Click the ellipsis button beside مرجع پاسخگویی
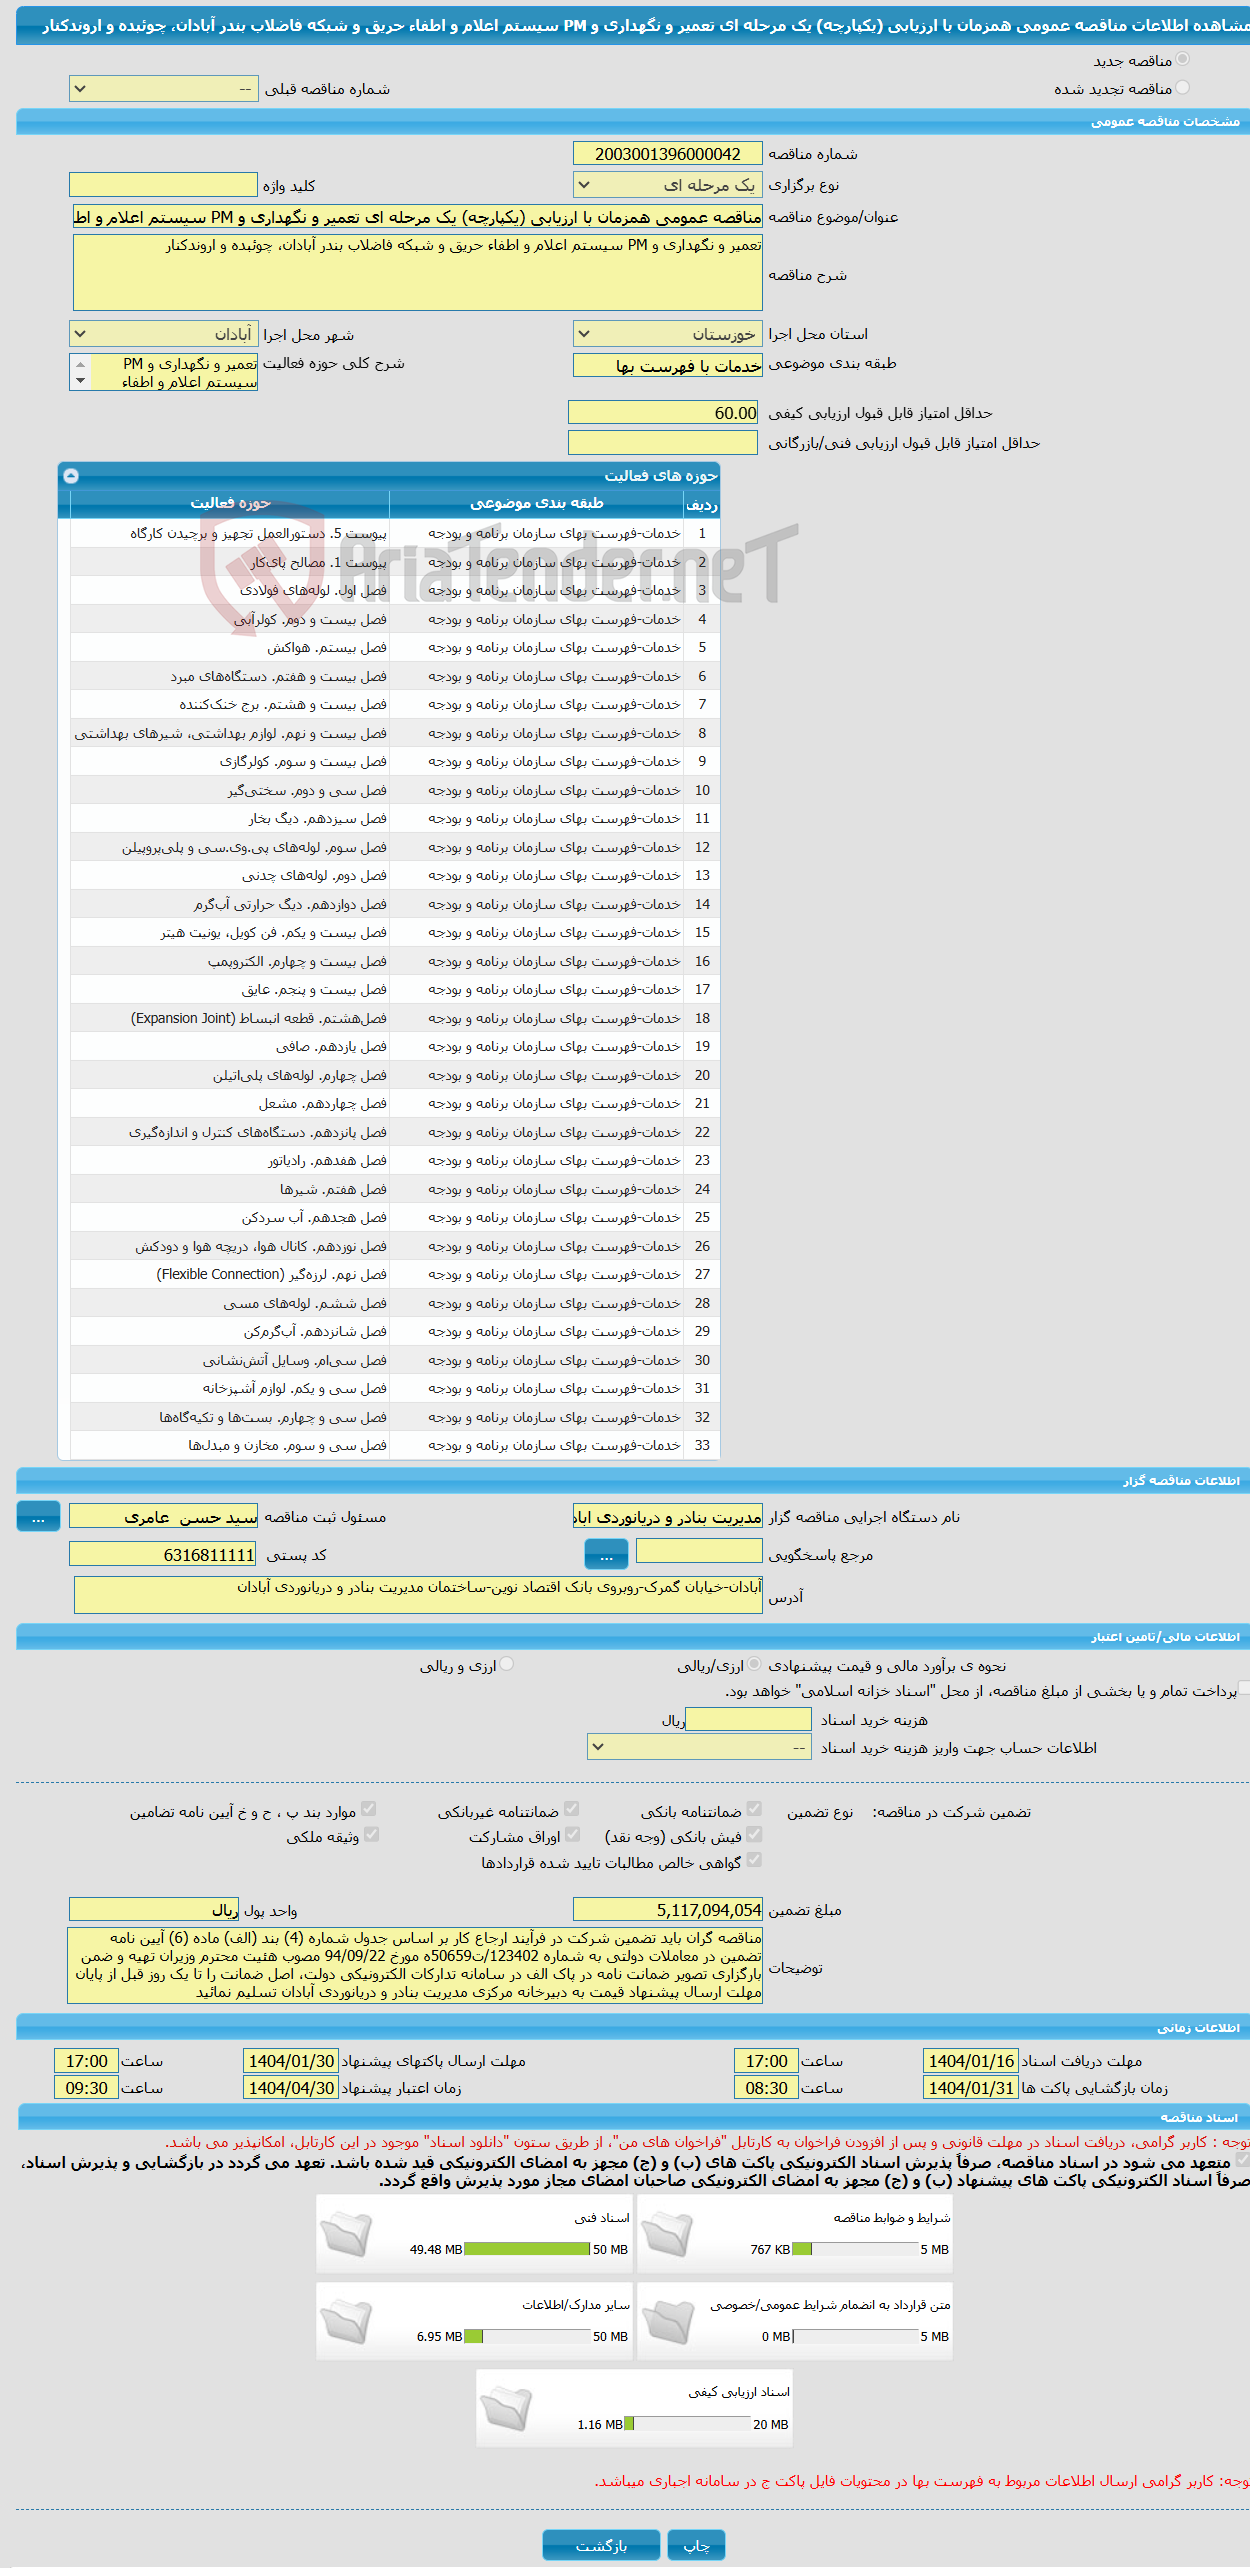The height and width of the screenshot is (2568, 1250). pyautogui.click(x=606, y=1555)
